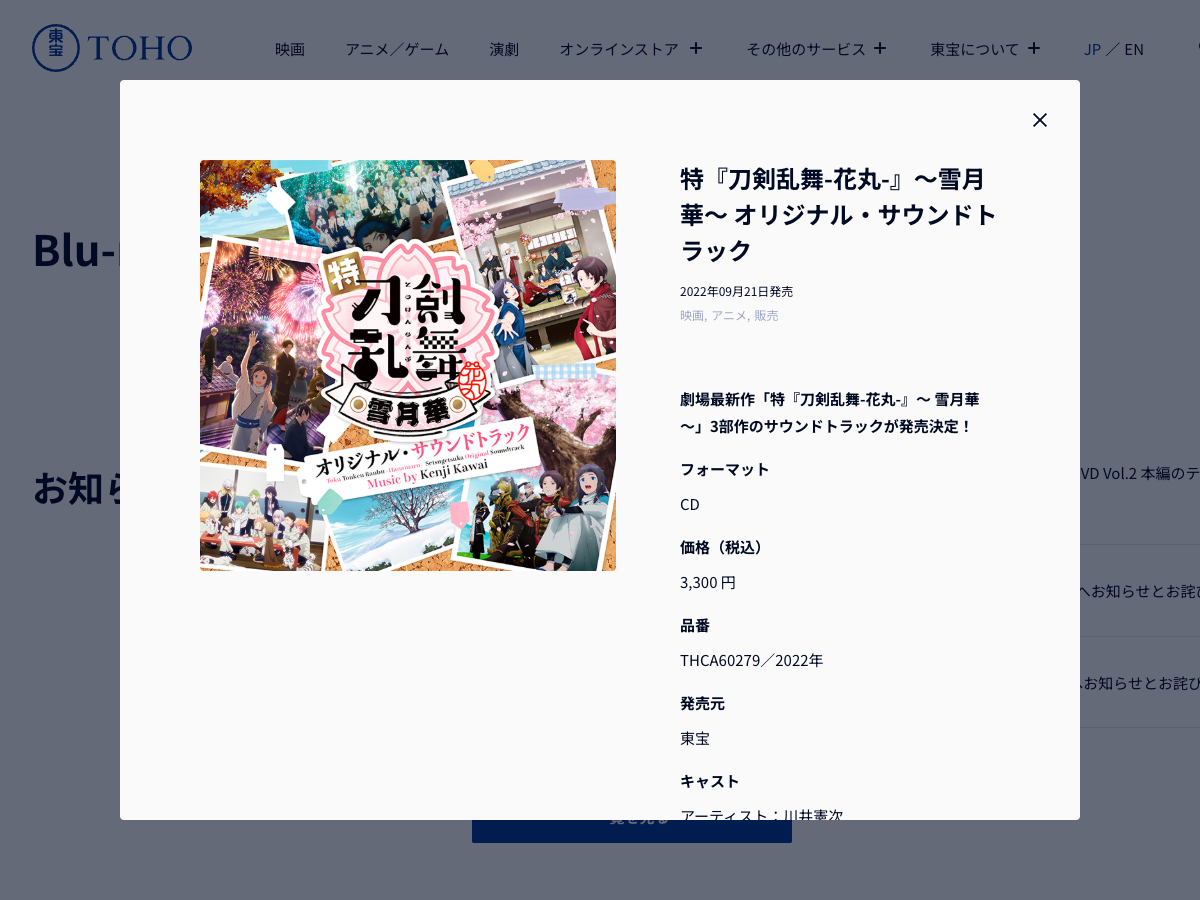Image resolution: width=1200 pixels, height=900 pixels.
Task: Expand the オンラインストア menu
Action: [x=631, y=49]
